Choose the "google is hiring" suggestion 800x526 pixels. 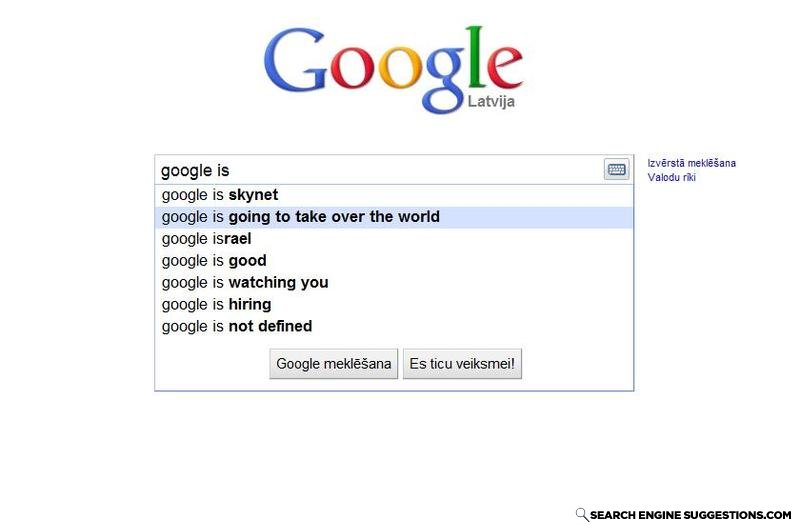tap(394, 305)
